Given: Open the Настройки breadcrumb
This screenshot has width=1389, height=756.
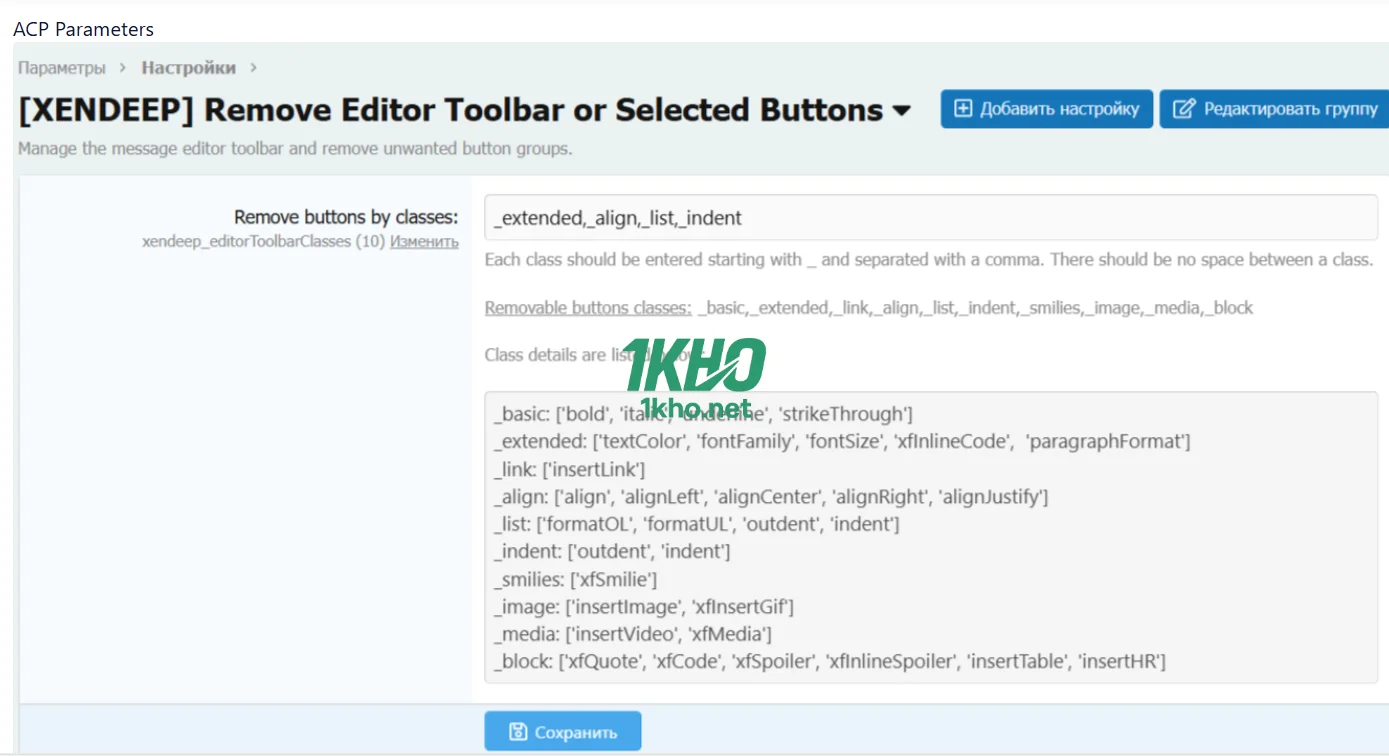Looking at the screenshot, I should (x=188, y=68).
